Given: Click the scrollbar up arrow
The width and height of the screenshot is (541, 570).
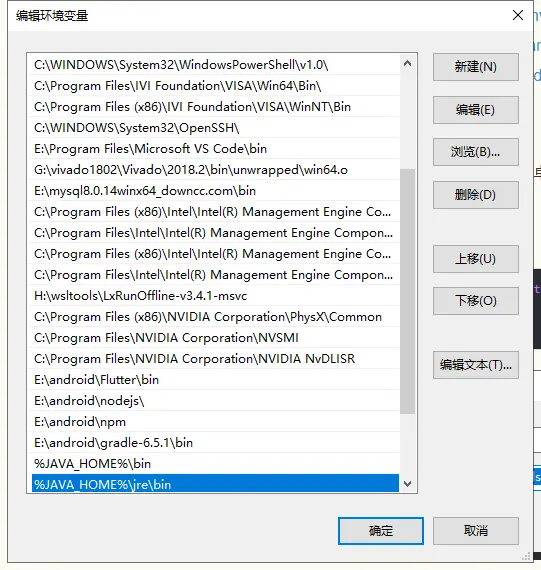Looking at the screenshot, I should click(x=408, y=64).
